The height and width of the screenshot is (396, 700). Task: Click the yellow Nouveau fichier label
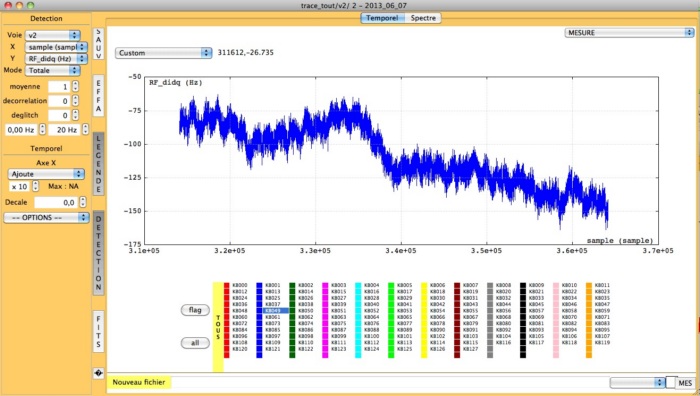point(139,382)
